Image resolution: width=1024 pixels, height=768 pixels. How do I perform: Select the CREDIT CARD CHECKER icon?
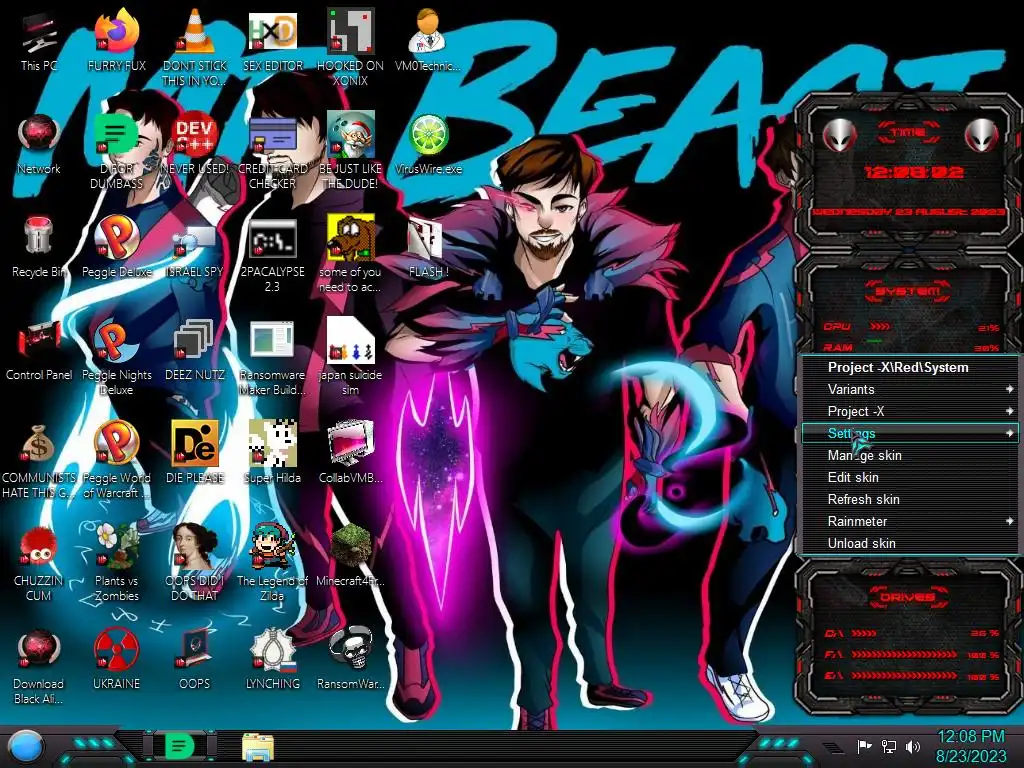273,136
